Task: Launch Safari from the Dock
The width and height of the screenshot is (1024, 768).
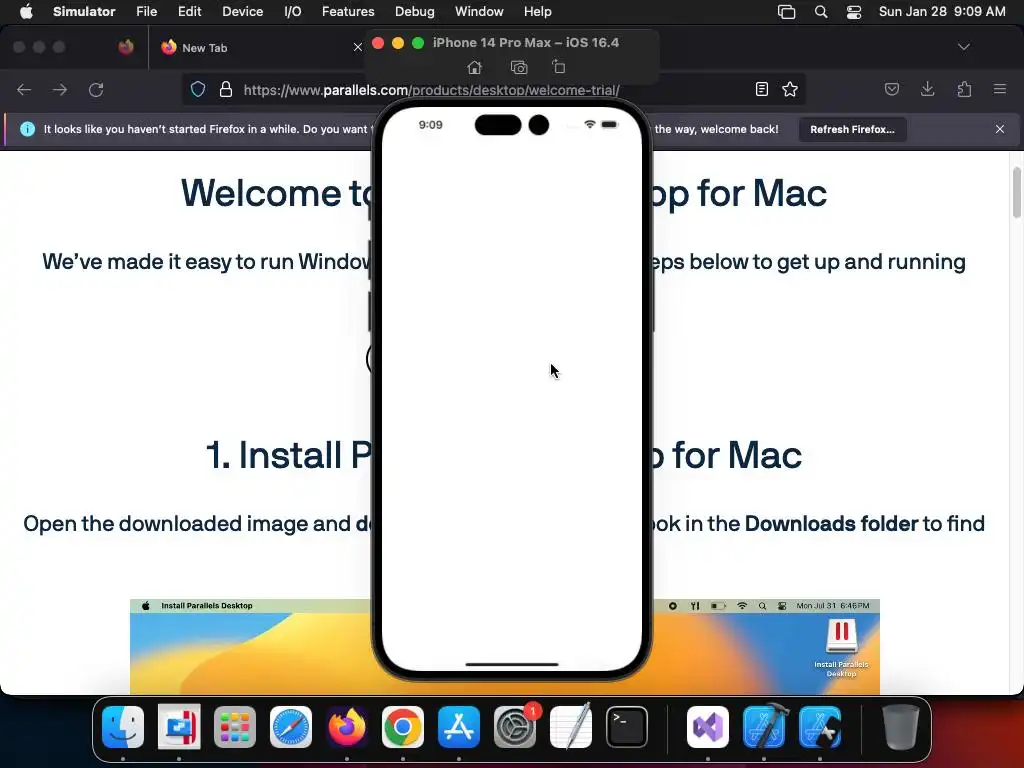Action: pos(291,727)
